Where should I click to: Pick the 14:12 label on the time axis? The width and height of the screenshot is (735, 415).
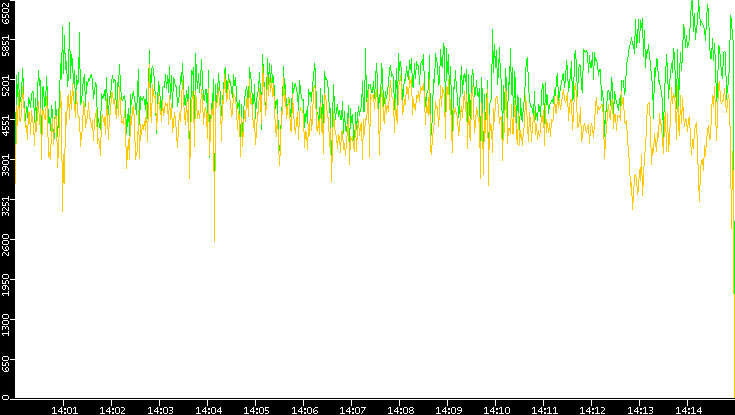(592, 410)
